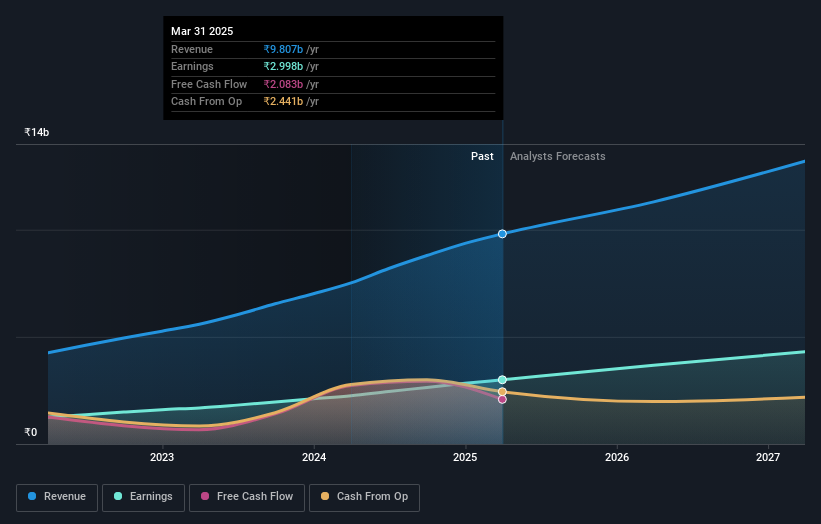Click the pink dot in the Free Cash Flow legend
Screen dimensions: 821x524
[x=205, y=496]
